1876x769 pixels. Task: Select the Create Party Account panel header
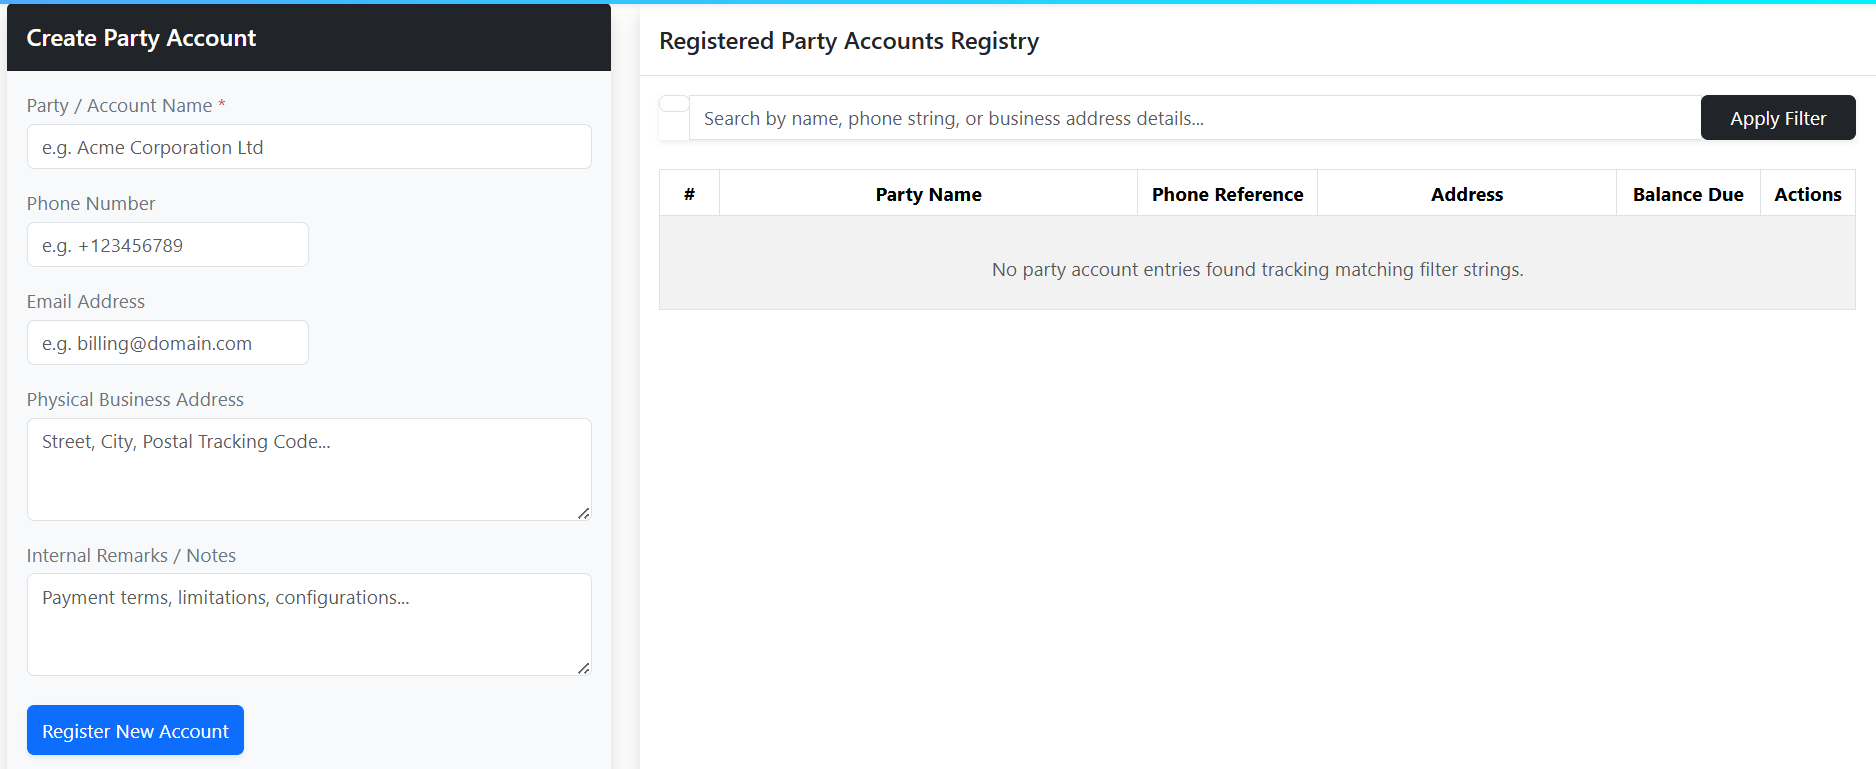[309, 38]
